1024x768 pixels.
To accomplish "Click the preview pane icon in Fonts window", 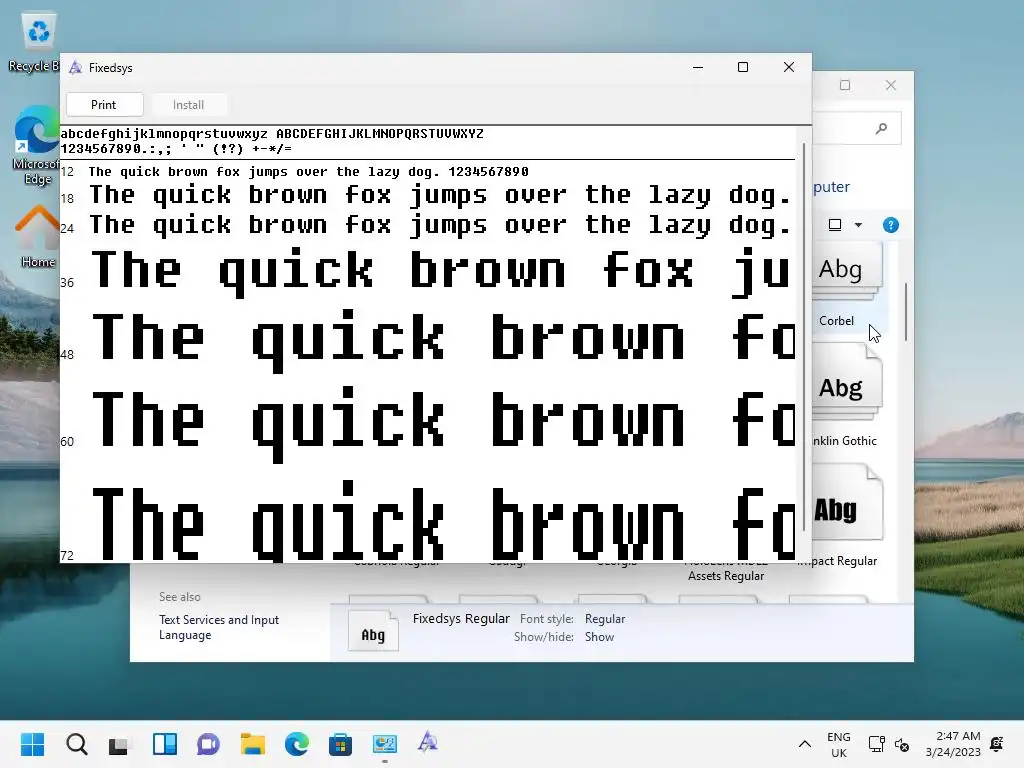I will point(835,225).
